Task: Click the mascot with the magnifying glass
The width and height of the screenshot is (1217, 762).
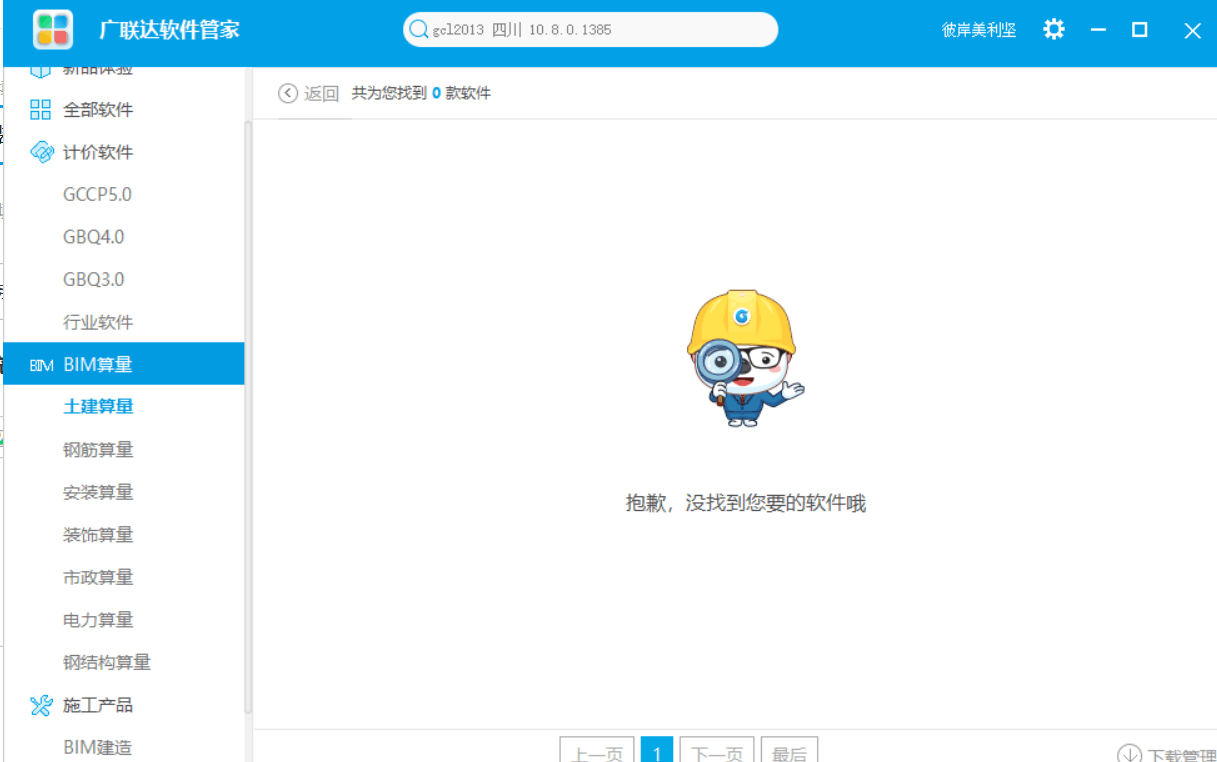Action: point(744,357)
